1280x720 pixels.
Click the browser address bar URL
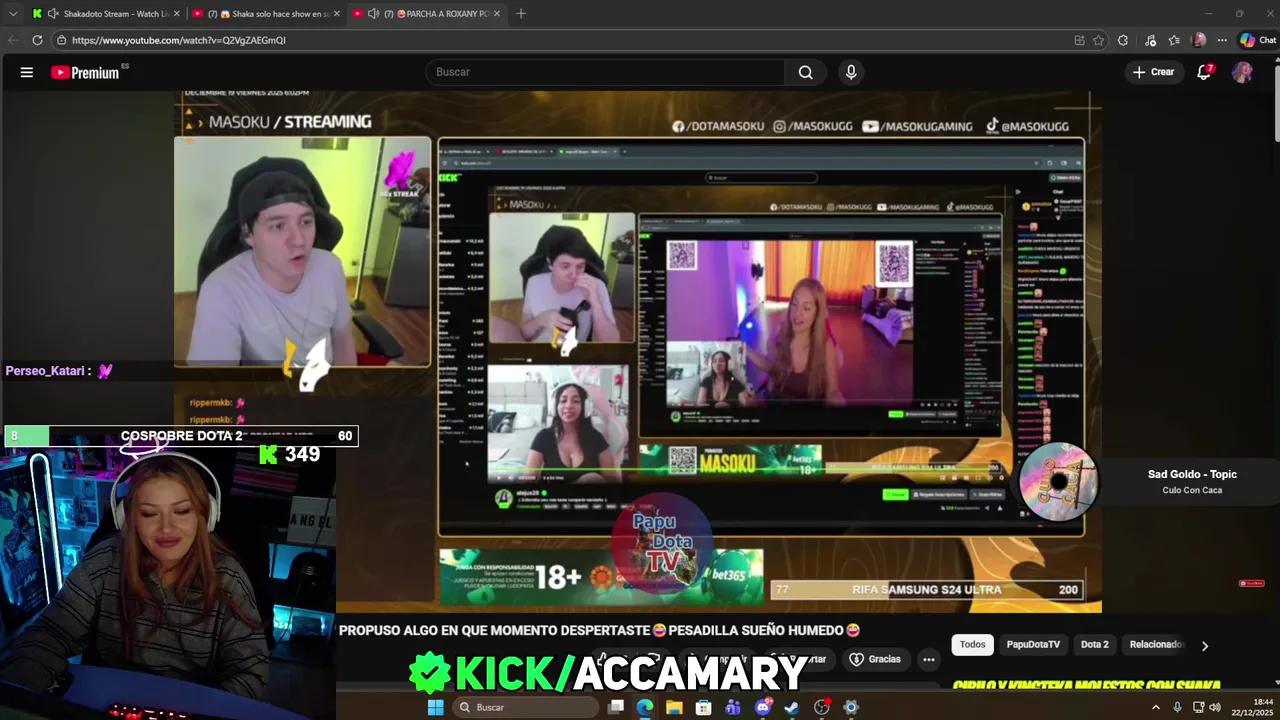coord(179,40)
